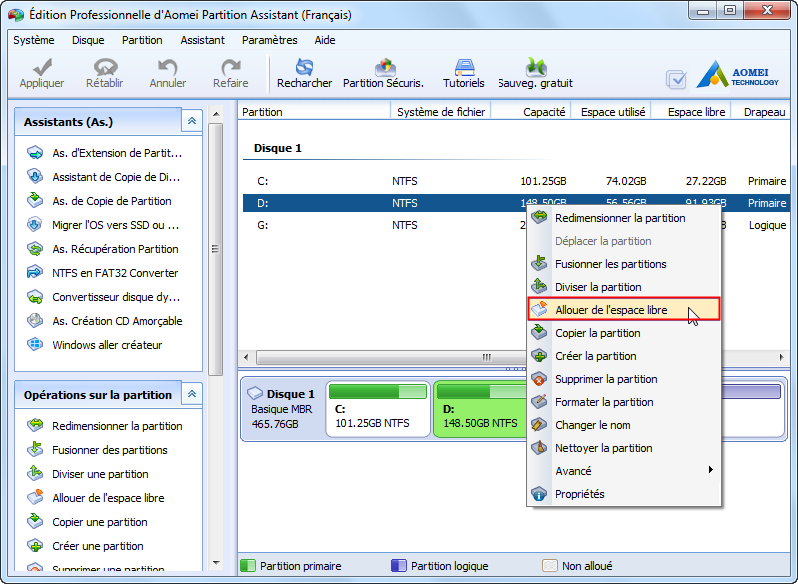This screenshot has height=584, width=798.
Task: Choose Copier la partition in context menu
Action: click(624, 333)
